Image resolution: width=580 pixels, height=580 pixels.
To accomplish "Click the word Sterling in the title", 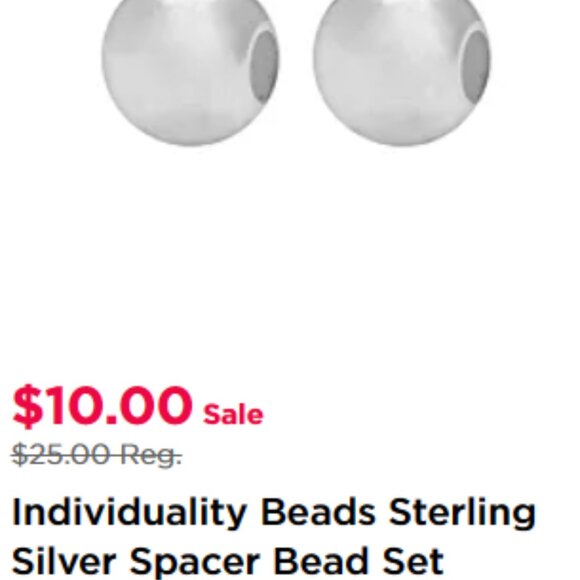I will coord(462,513).
